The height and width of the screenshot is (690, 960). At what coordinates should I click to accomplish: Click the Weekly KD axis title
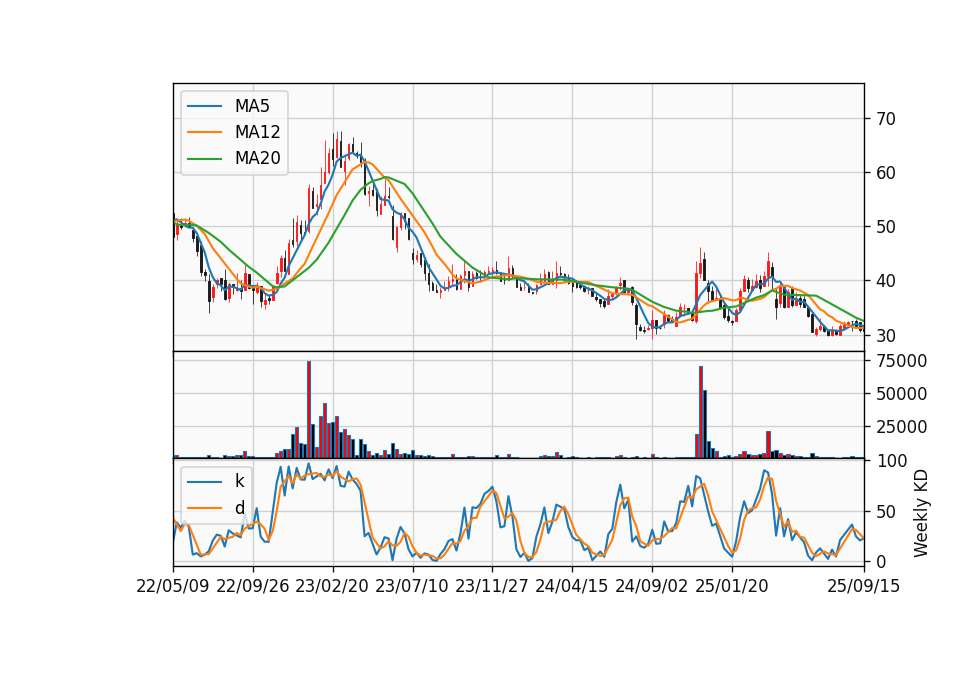click(920, 513)
